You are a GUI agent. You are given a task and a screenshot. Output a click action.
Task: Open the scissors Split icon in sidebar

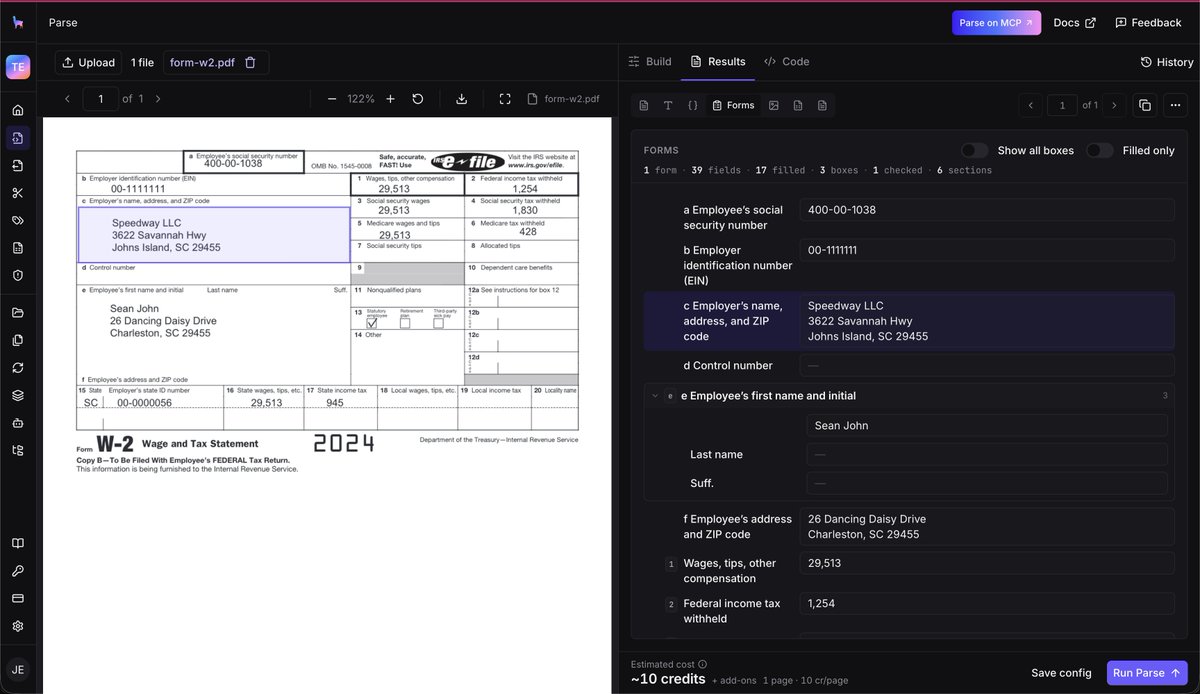(18, 193)
